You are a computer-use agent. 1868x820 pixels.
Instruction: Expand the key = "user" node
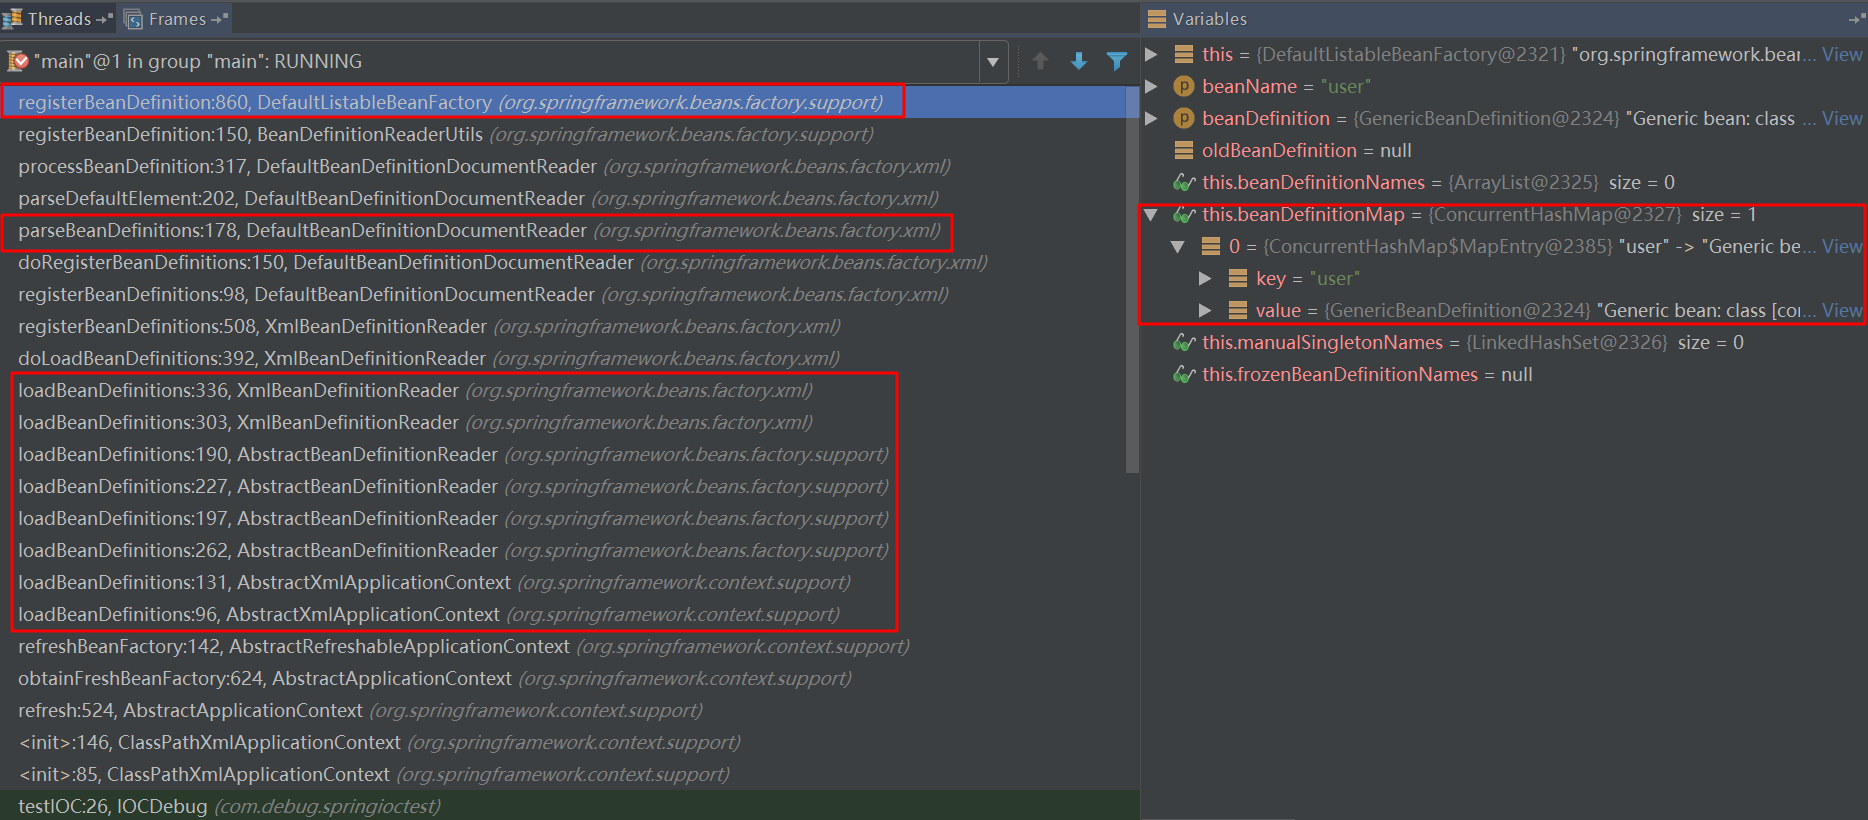(x=1205, y=278)
